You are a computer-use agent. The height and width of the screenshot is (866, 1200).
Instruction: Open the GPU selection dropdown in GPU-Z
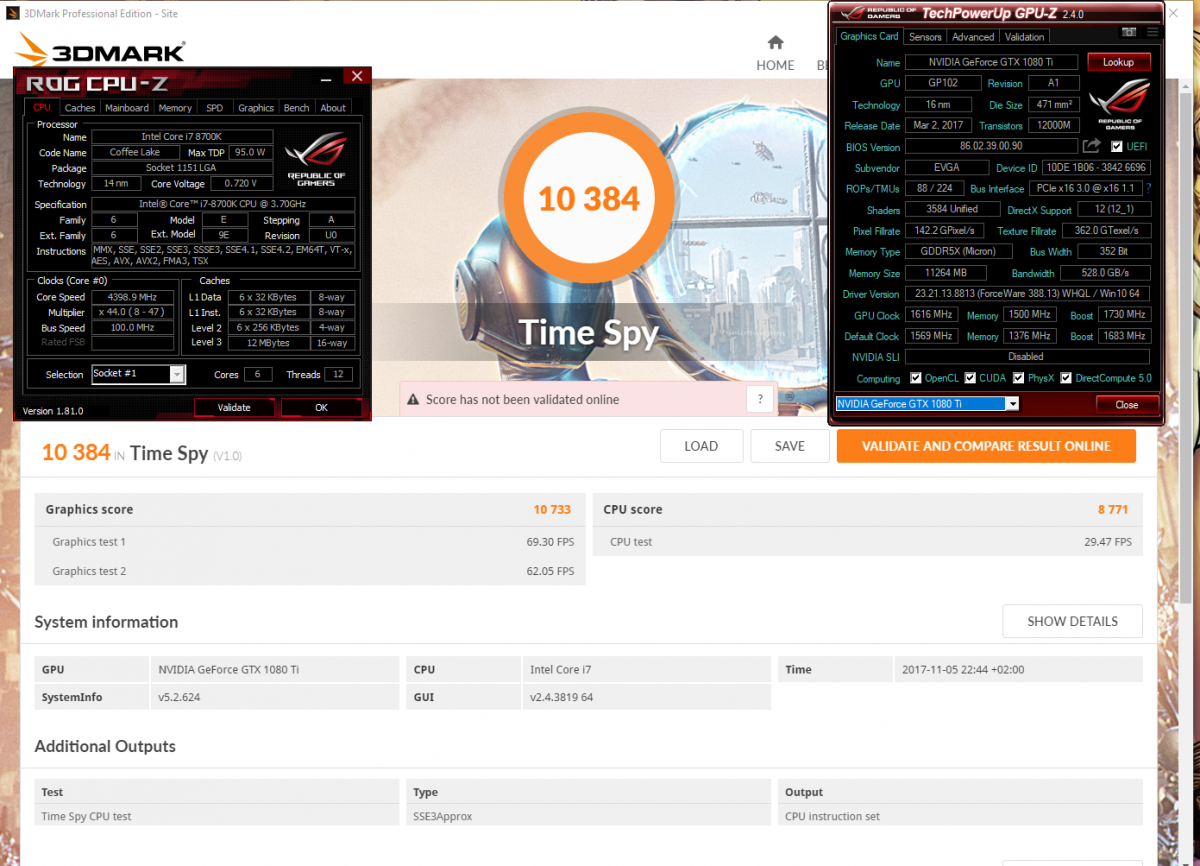pyautogui.click(x=1012, y=403)
